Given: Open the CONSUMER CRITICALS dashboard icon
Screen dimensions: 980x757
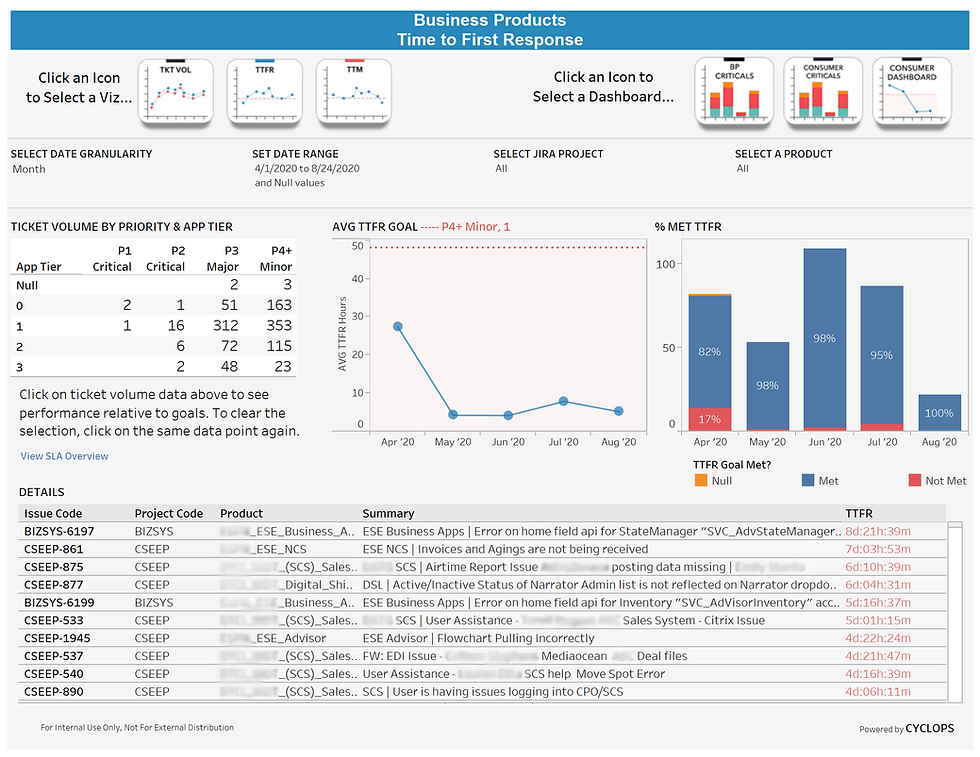Looking at the screenshot, I should pos(823,92).
